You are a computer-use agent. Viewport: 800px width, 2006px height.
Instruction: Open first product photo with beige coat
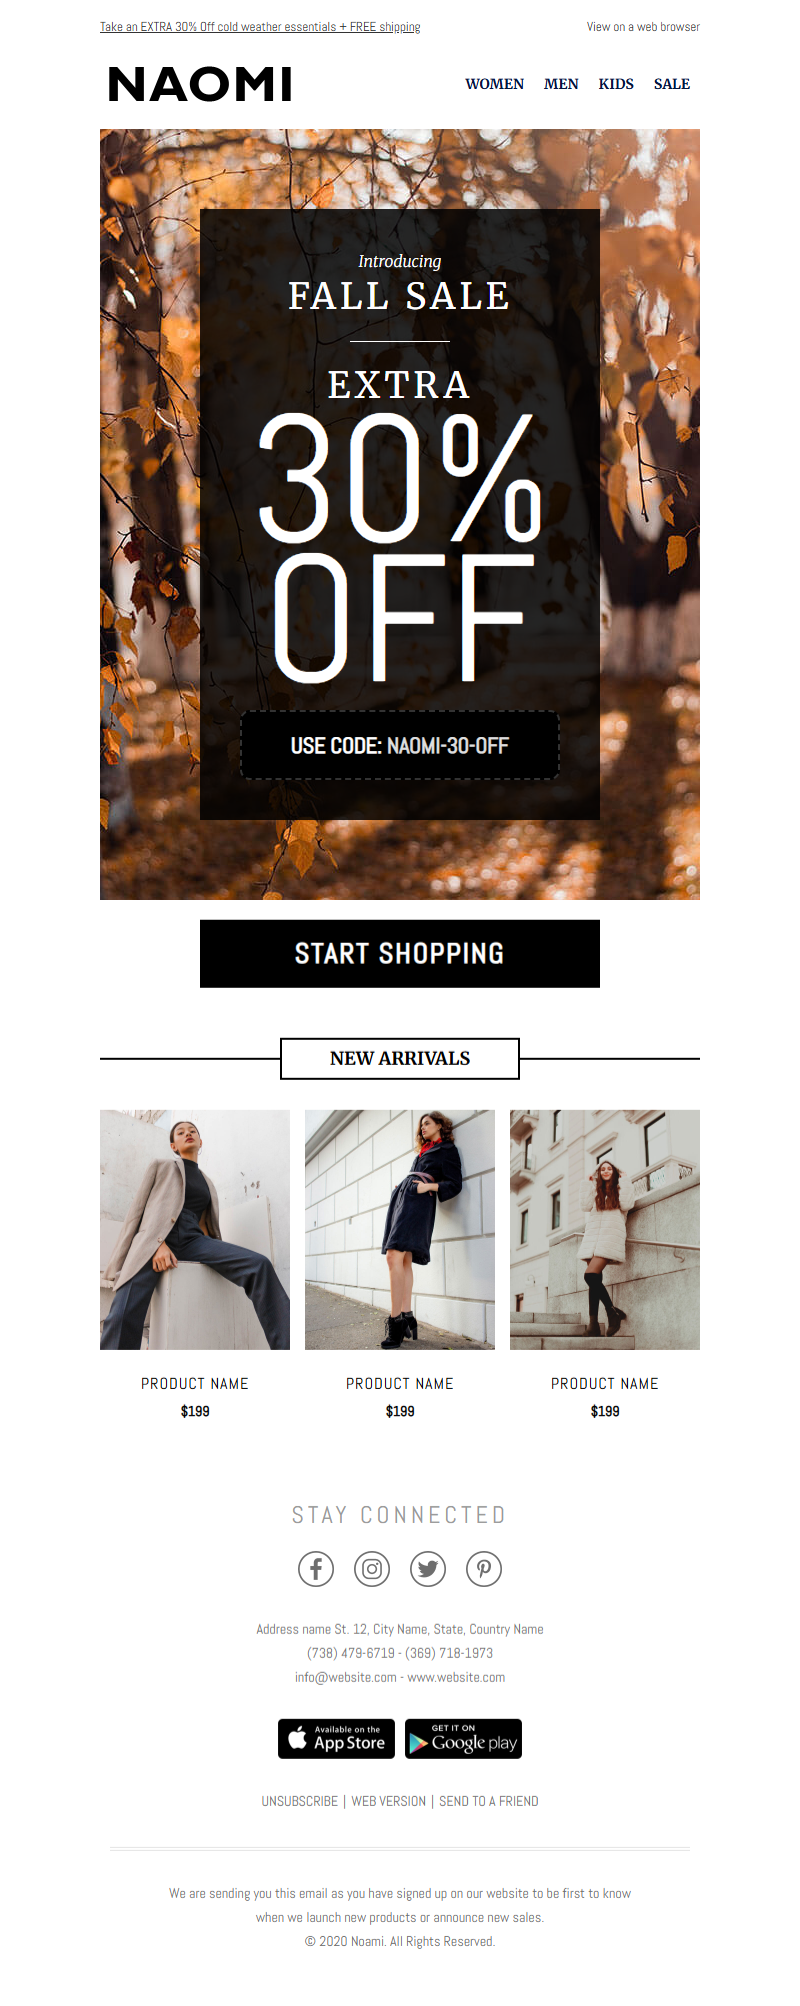(x=195, y=1230)
